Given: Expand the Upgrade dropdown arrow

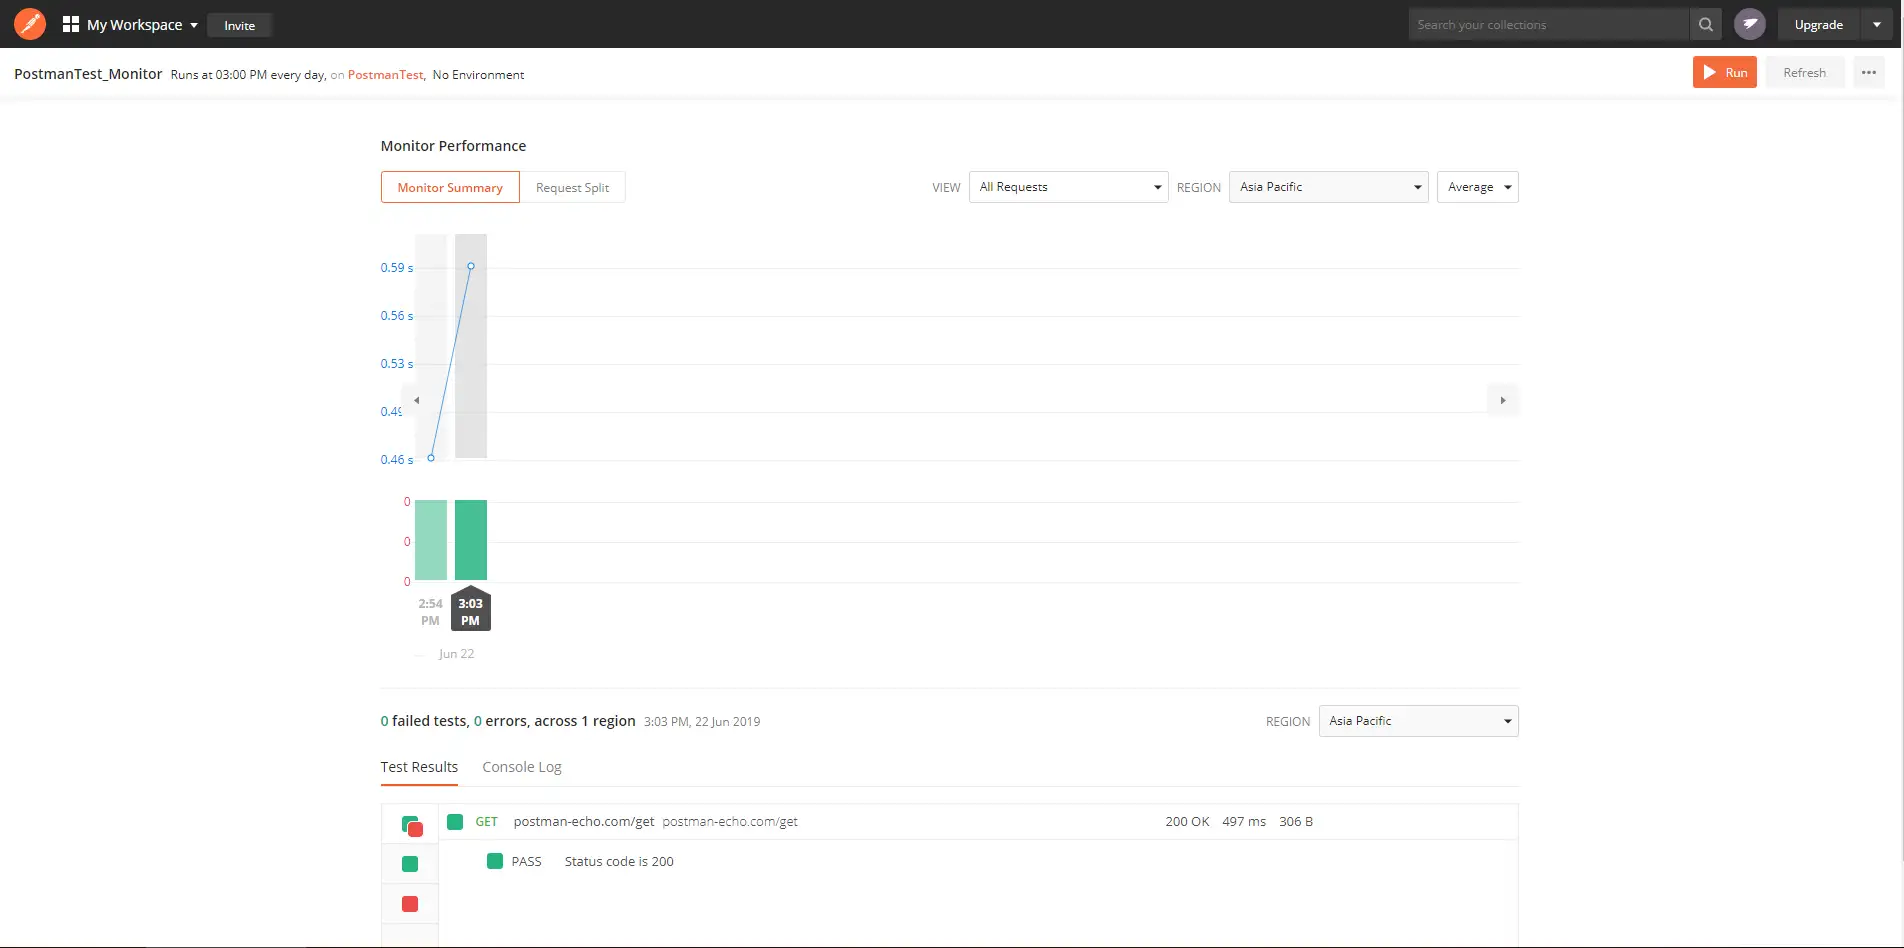Looking at the screenshot, I should 1876,25.
